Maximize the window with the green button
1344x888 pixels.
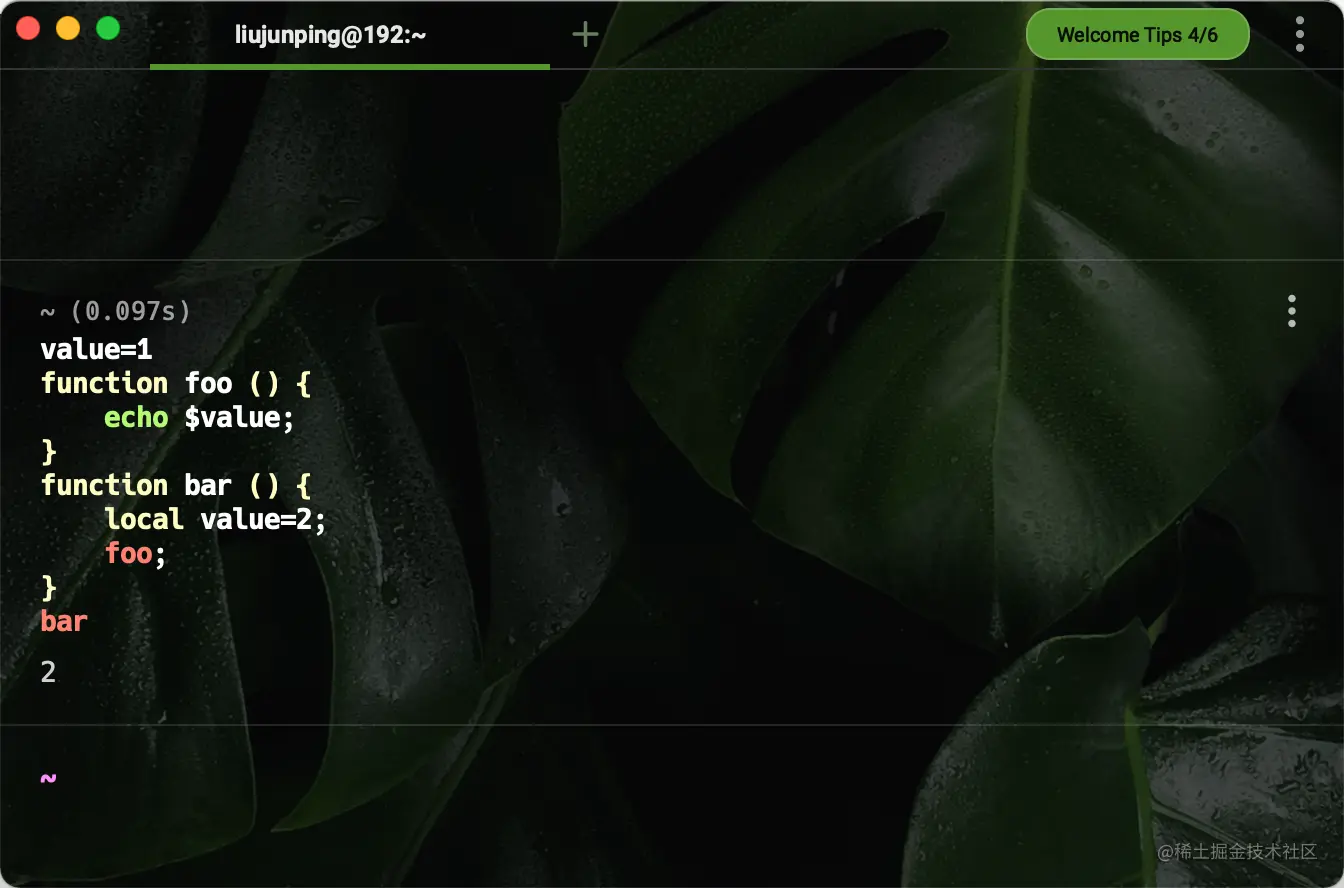[108, 28]
